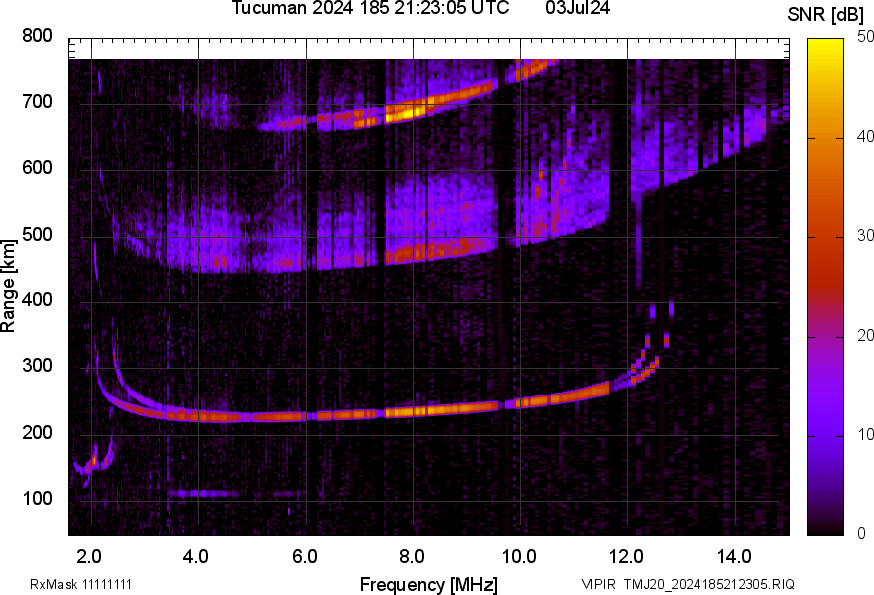The height and width of the screenshot is (595, 874).
Task: Click the 400 range tick label
Action: pos(37,300)
